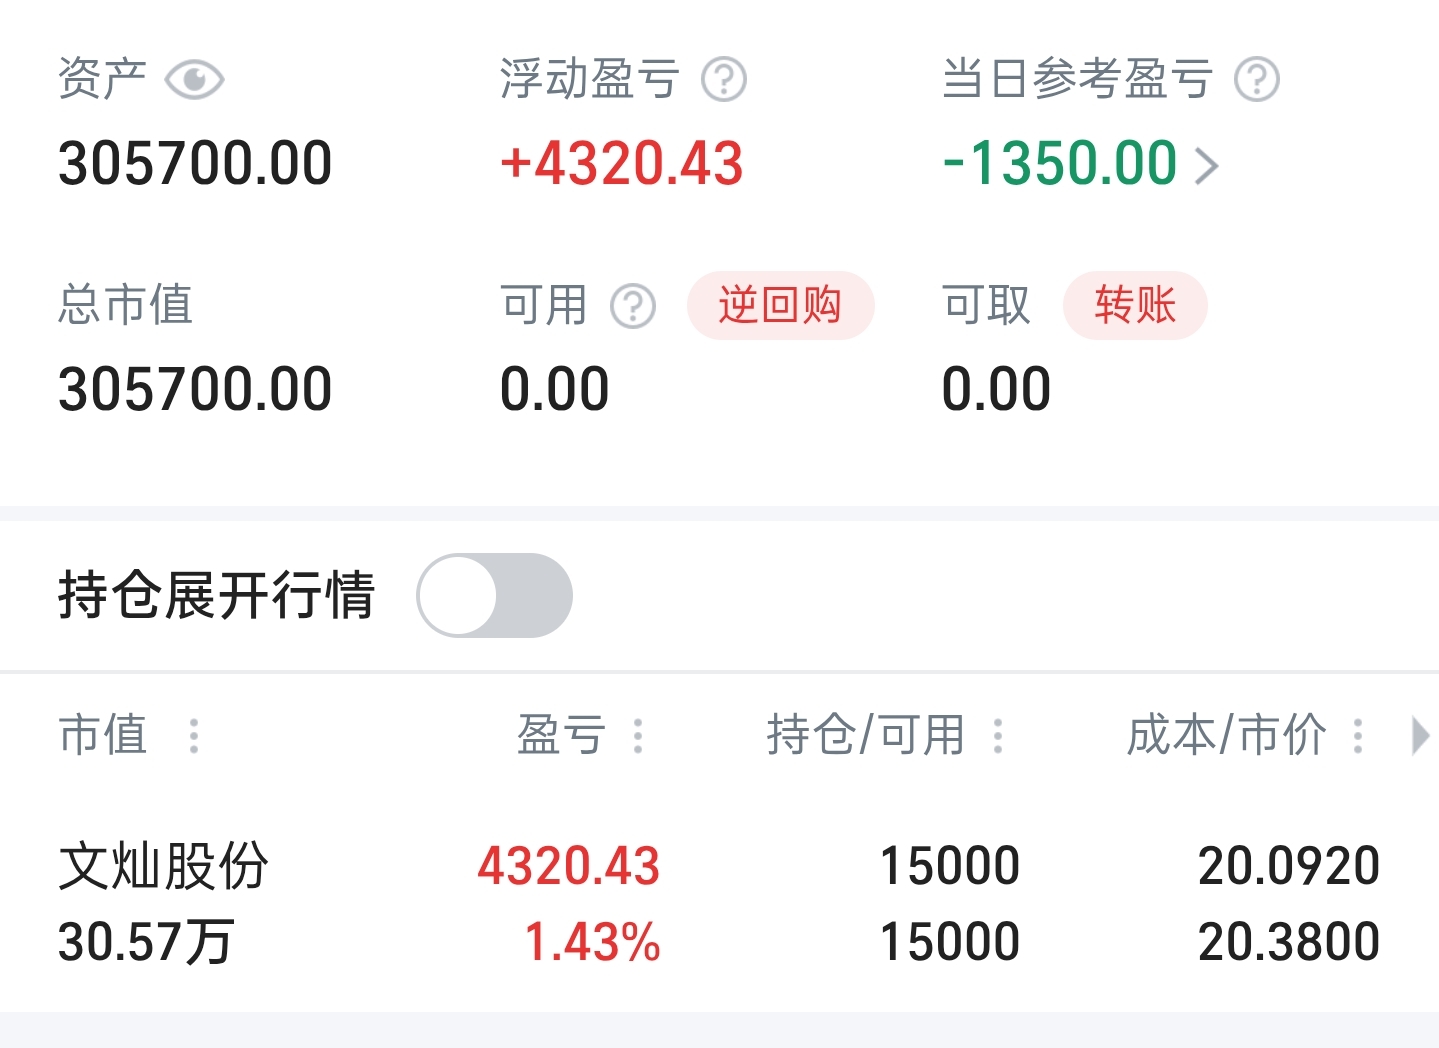Sort holdings by 市值 column header
1439x1048 pixels.
click(103, 735)
